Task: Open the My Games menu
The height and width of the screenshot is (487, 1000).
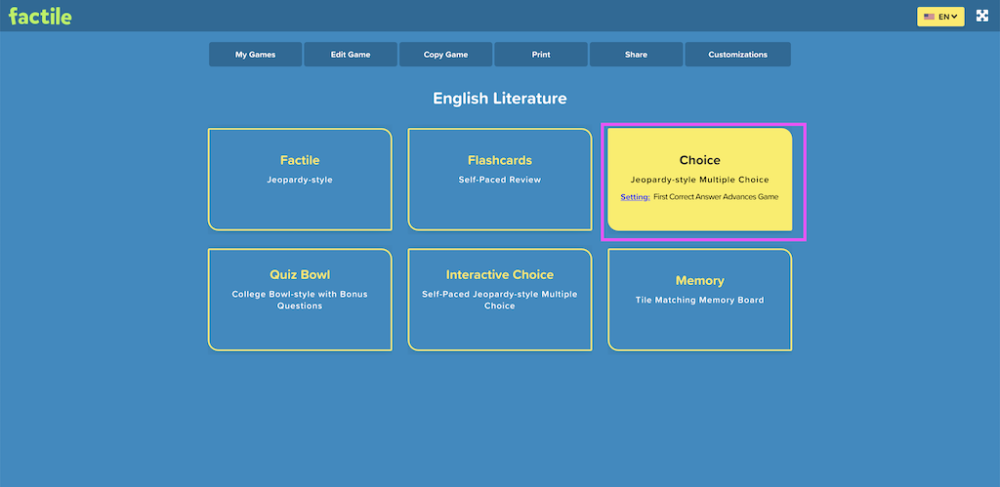Action: 255,55
